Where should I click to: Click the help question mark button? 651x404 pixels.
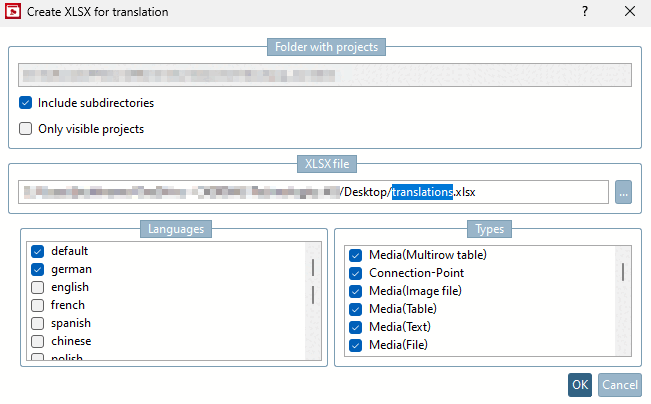[585, 12]
